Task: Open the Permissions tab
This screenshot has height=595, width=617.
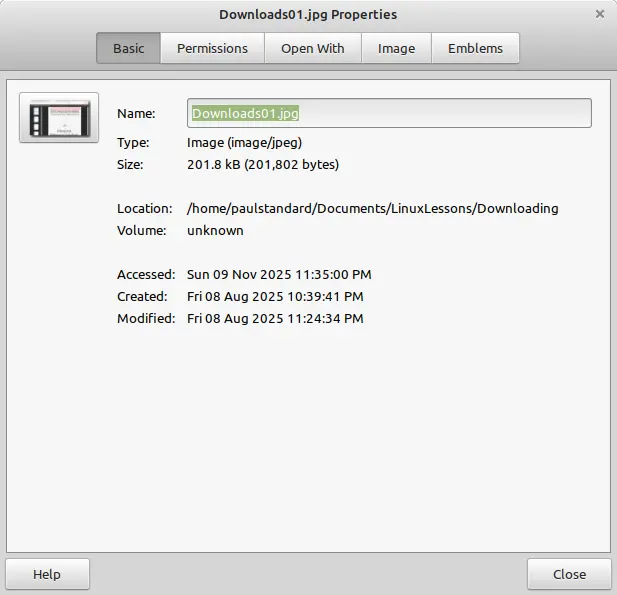Action: click(x=212, y=48)
